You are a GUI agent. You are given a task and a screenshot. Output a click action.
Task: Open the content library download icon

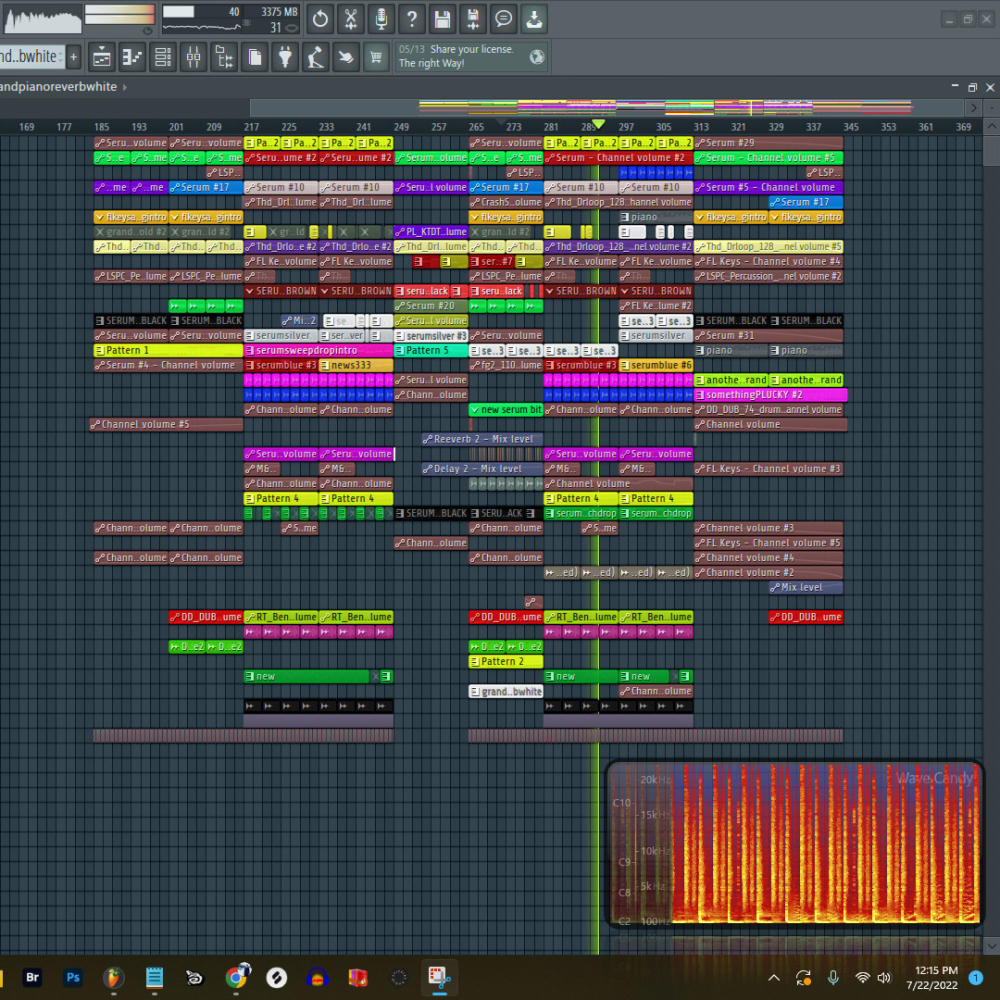point(534,19)
